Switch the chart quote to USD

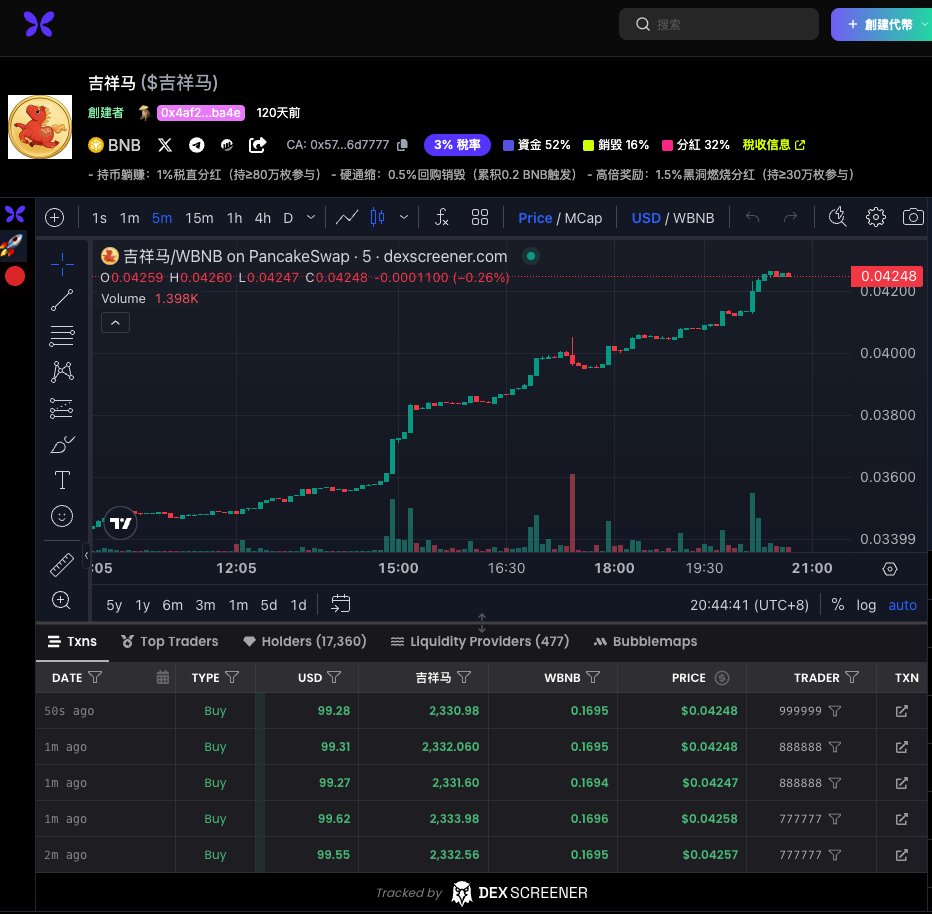[646, 218]
